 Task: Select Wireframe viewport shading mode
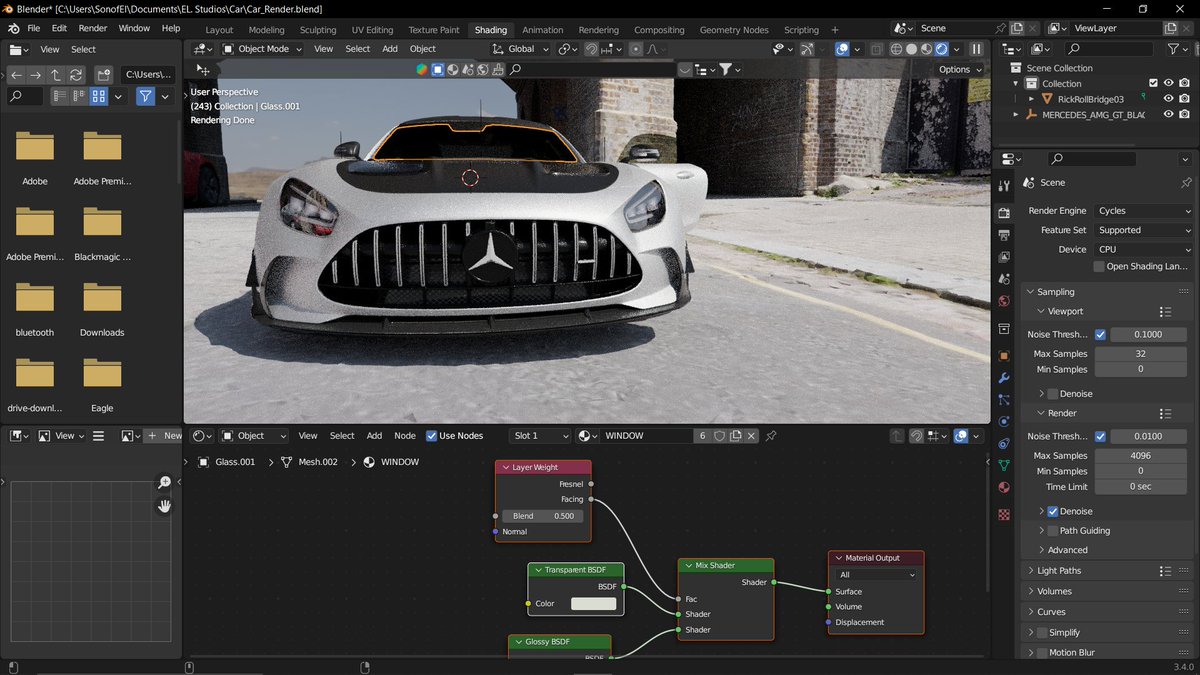coord(896,48)
